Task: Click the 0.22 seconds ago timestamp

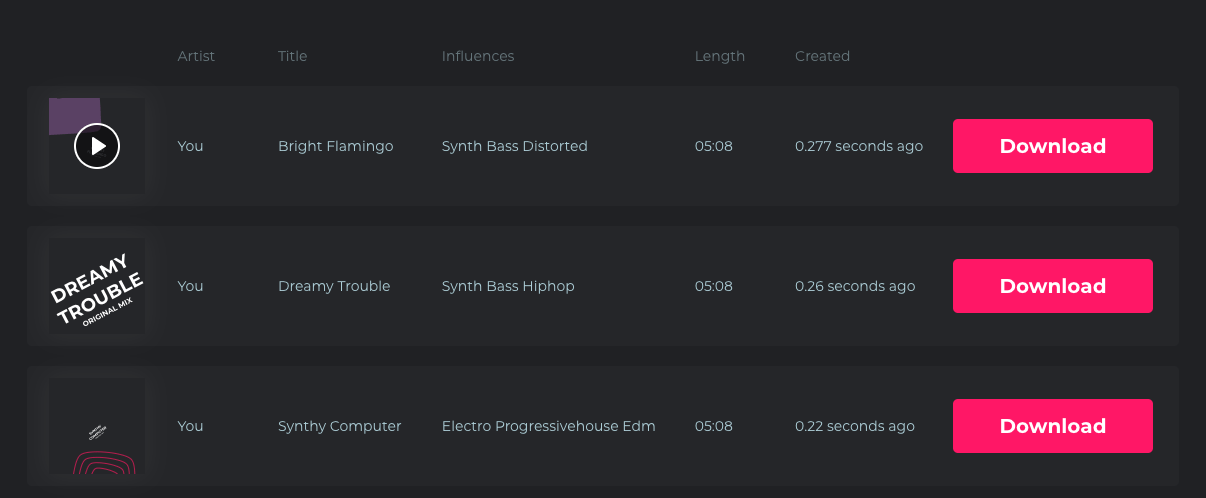Action: [854, 426]
